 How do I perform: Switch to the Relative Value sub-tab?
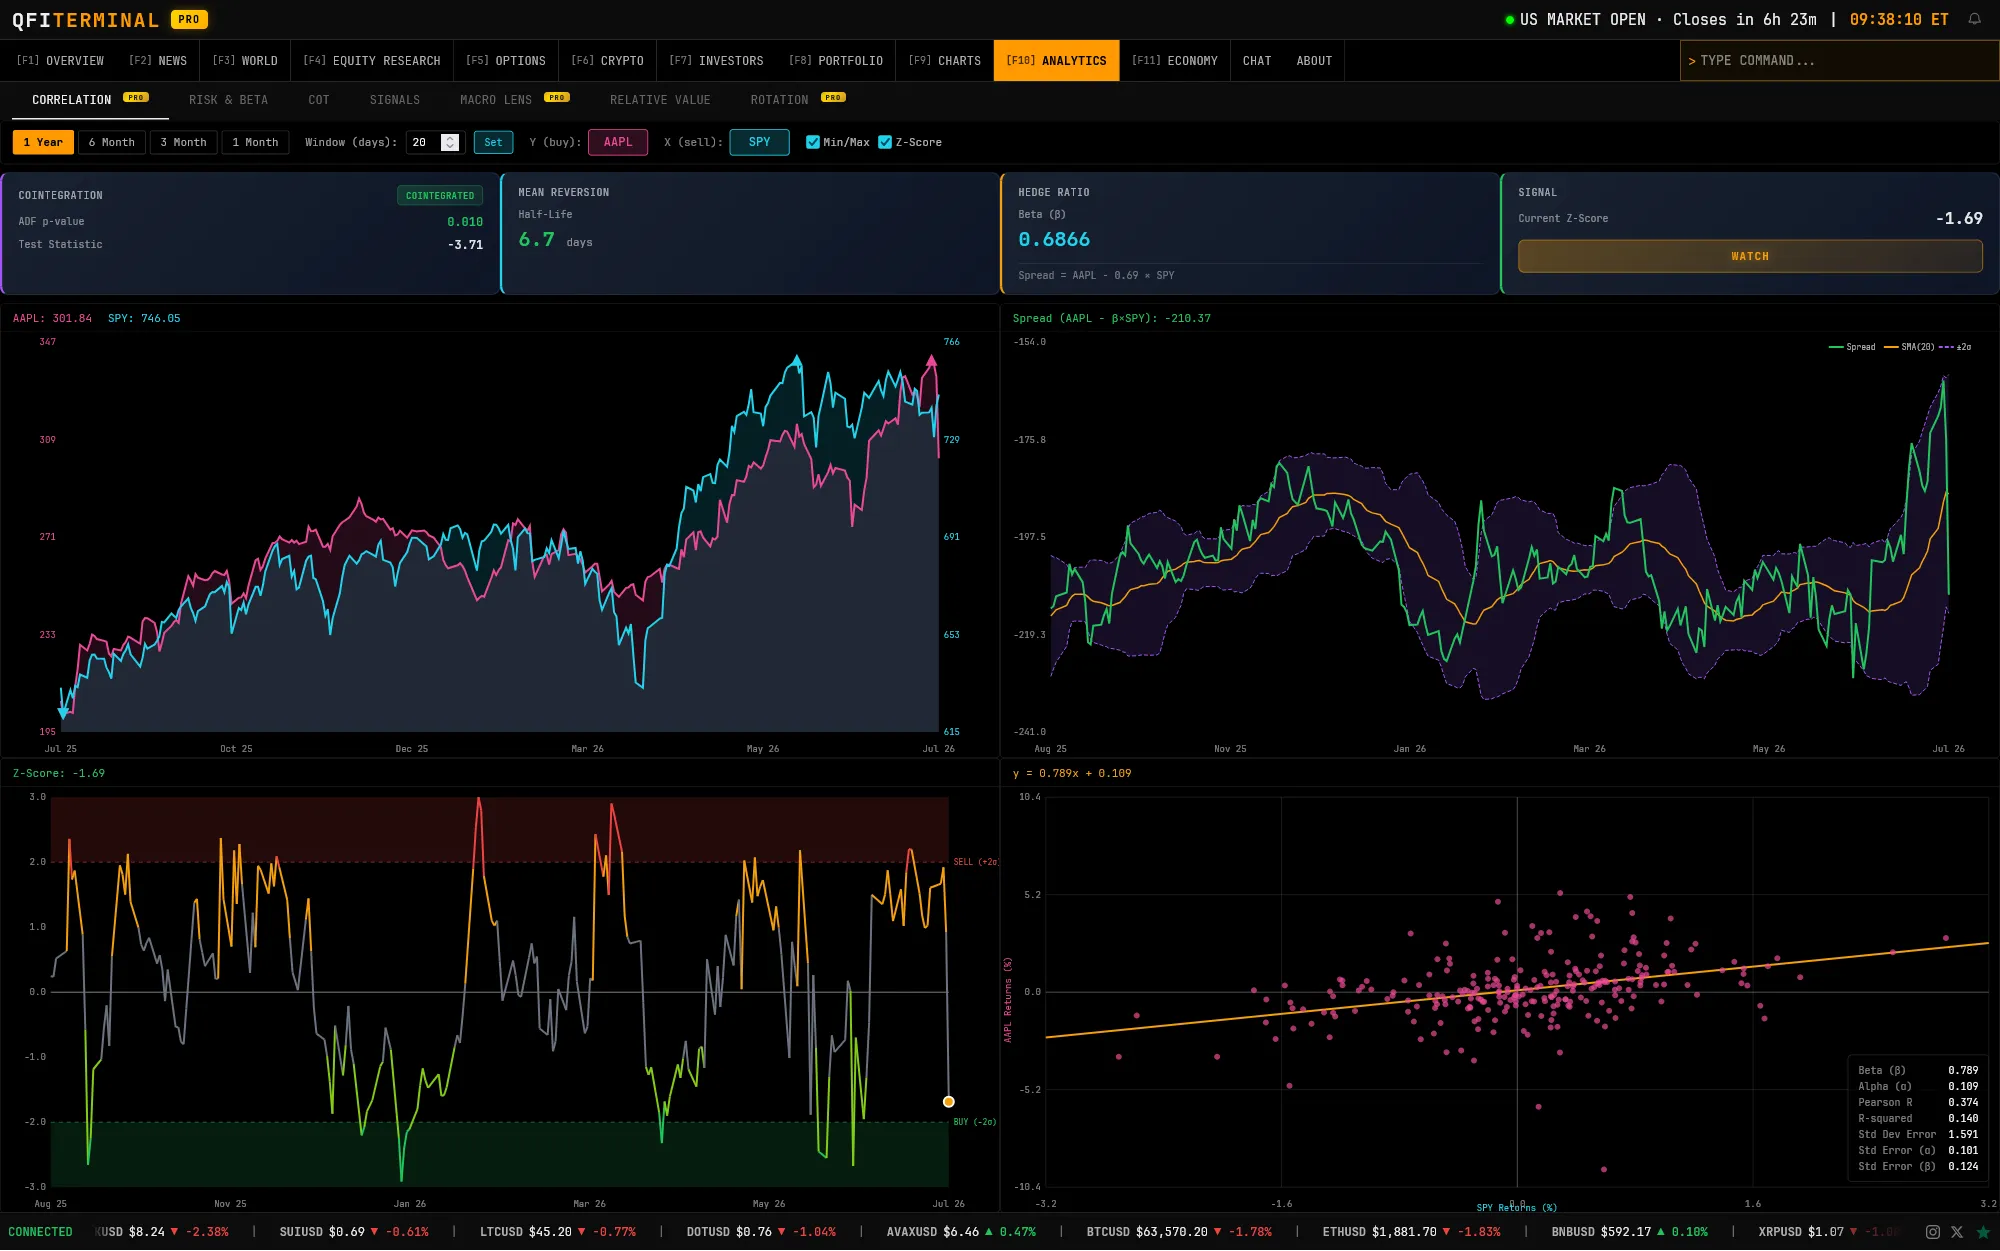tap(660, 100)
